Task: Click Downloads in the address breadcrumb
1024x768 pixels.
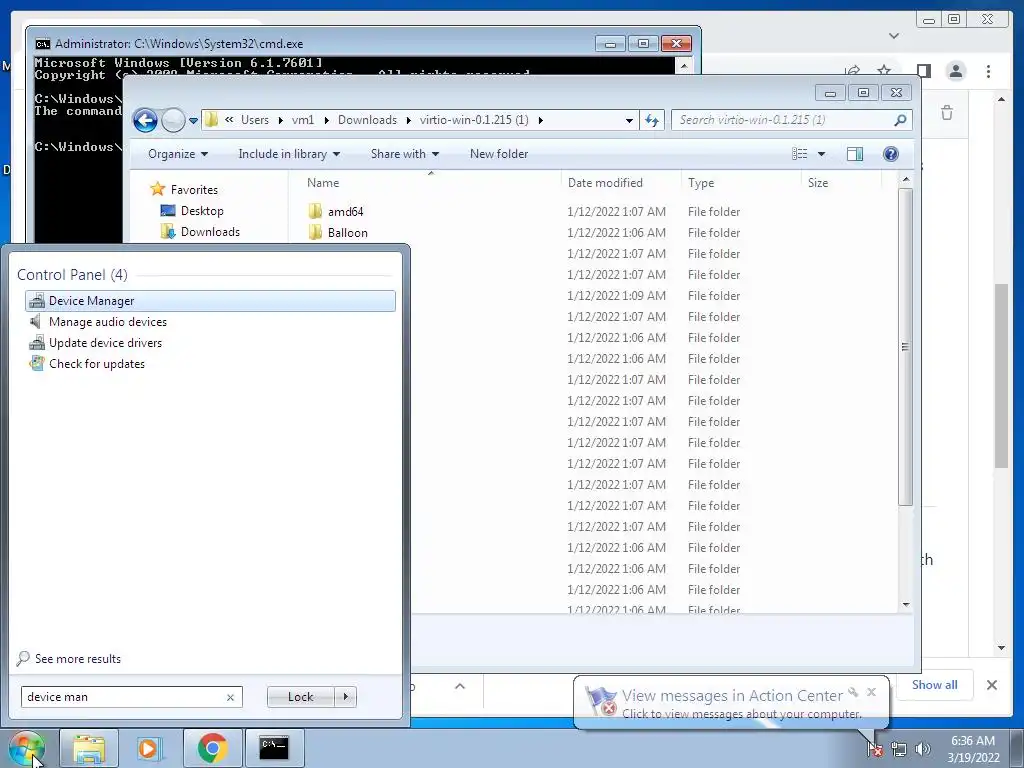Action: coord(367,120)
